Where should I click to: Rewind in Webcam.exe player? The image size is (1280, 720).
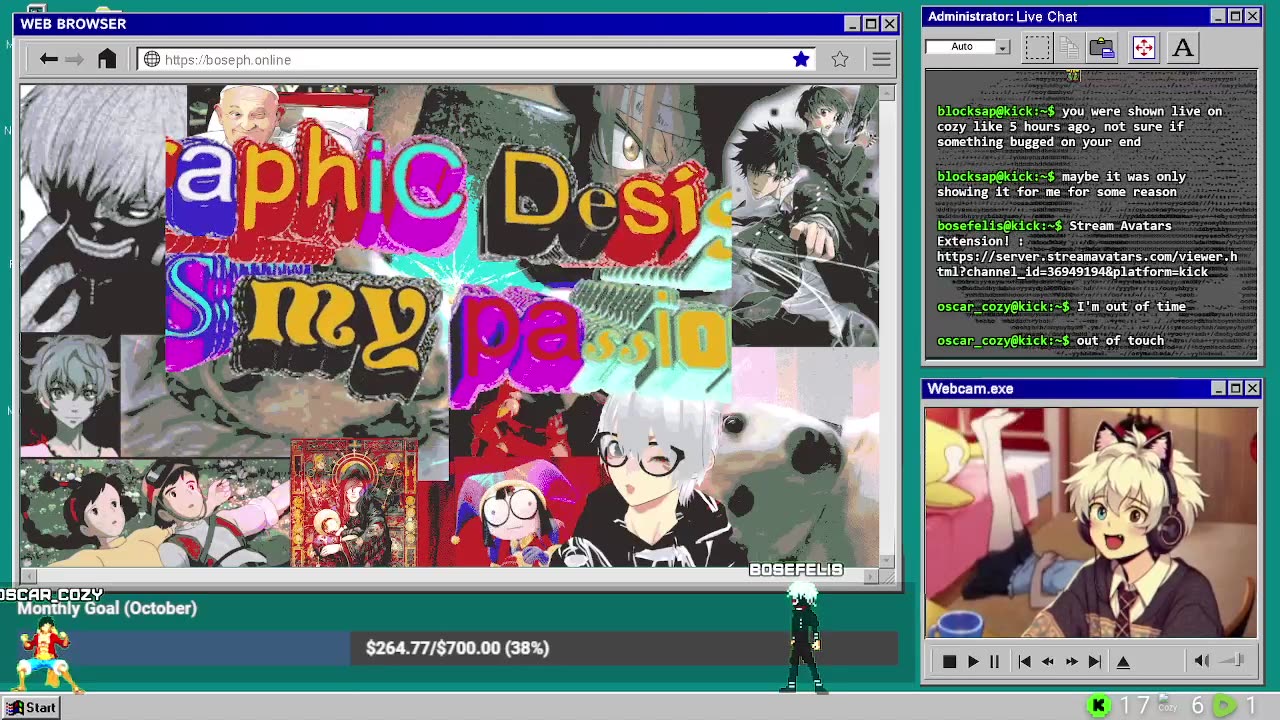click(x=1048, y=662)
